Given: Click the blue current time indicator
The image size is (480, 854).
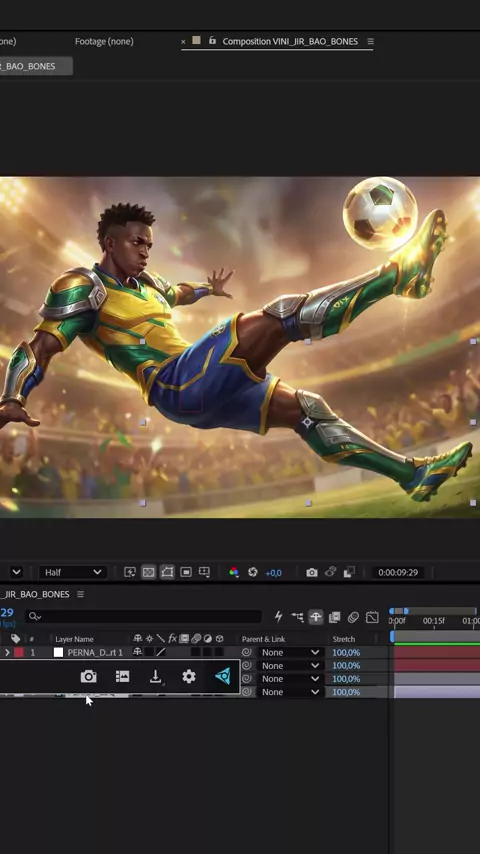Looking at the screenshot, I should click(x=392, y=636).
